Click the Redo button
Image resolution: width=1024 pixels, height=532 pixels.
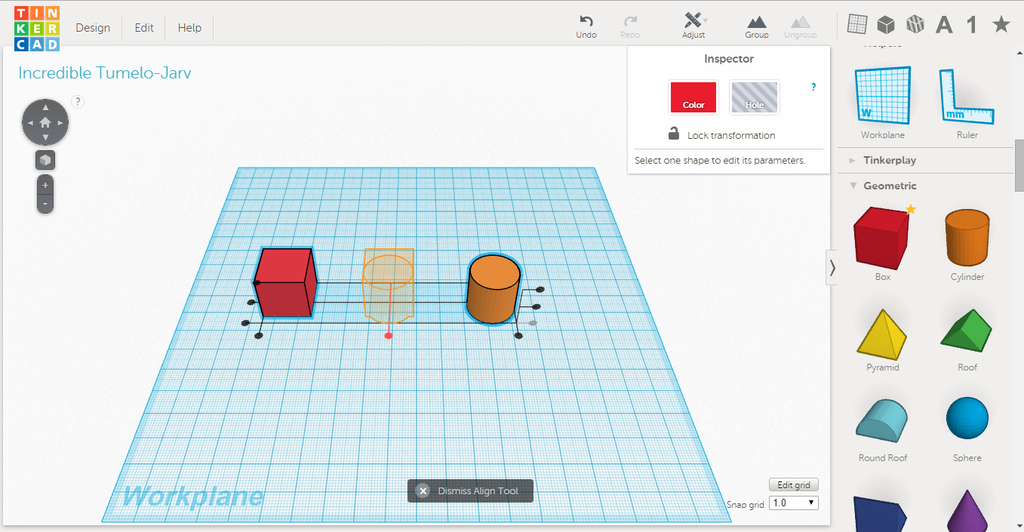[630, 26]
